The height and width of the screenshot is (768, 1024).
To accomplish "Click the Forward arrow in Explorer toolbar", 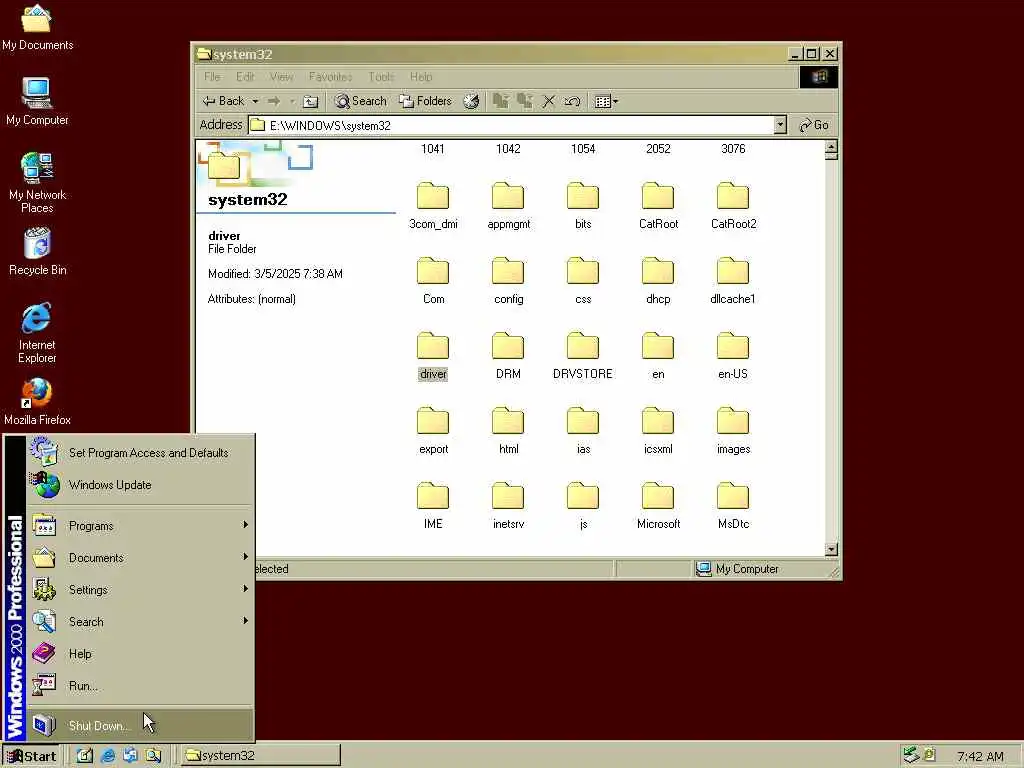I will pyautogui.click(x=274, y=101).
